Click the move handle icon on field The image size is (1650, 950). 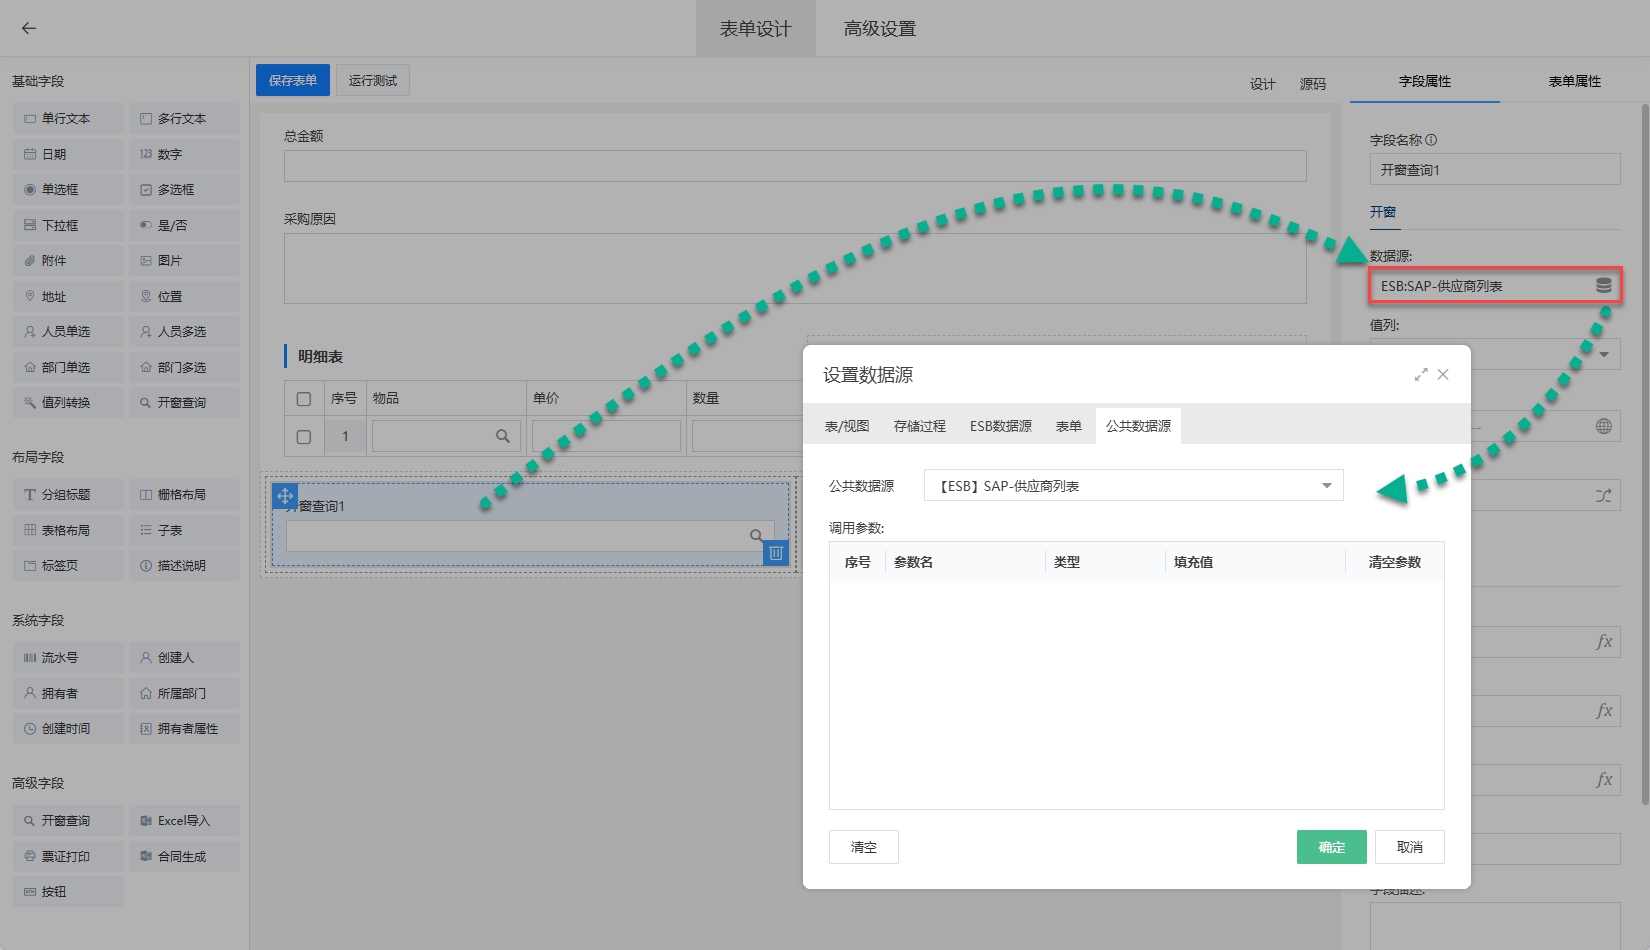click(285, 496)
